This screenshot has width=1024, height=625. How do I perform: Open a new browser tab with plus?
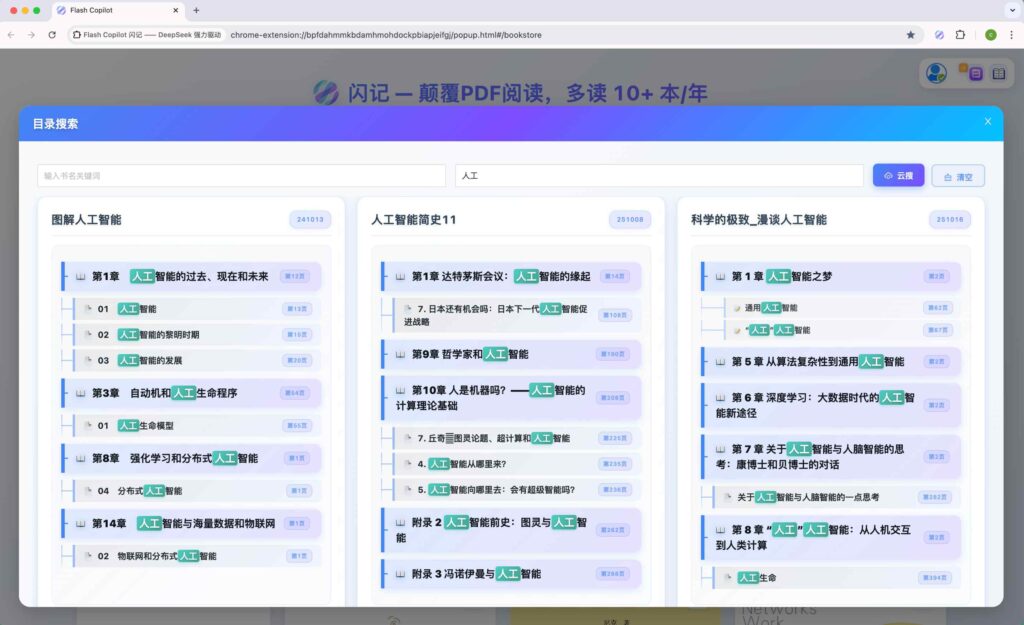(x=196, y=10)
